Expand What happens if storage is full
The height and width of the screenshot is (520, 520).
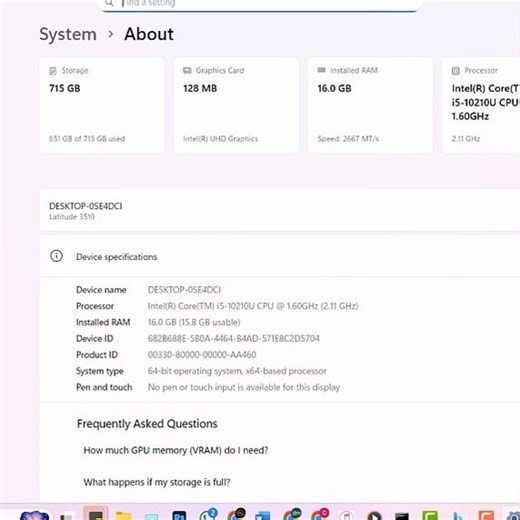click(157, 482)
